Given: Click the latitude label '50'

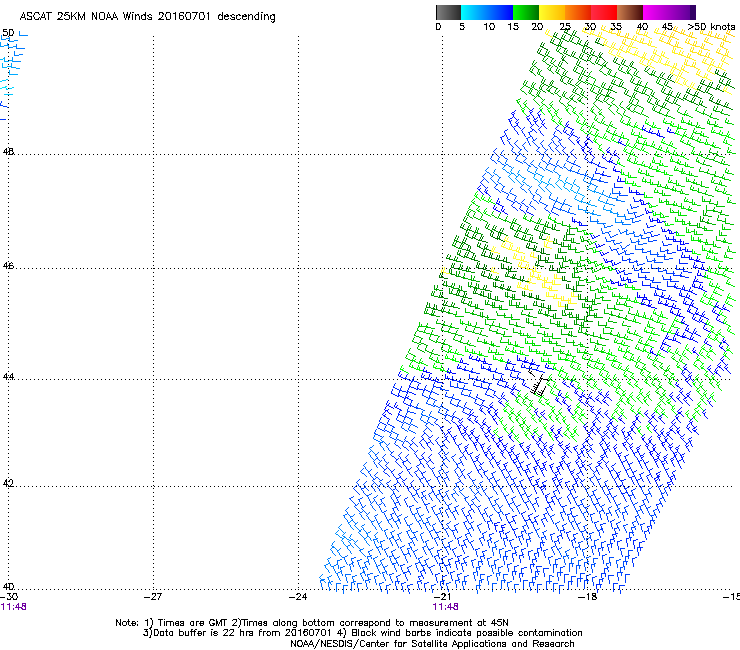Looking at the screenshot, I should (x=8, y=33).
